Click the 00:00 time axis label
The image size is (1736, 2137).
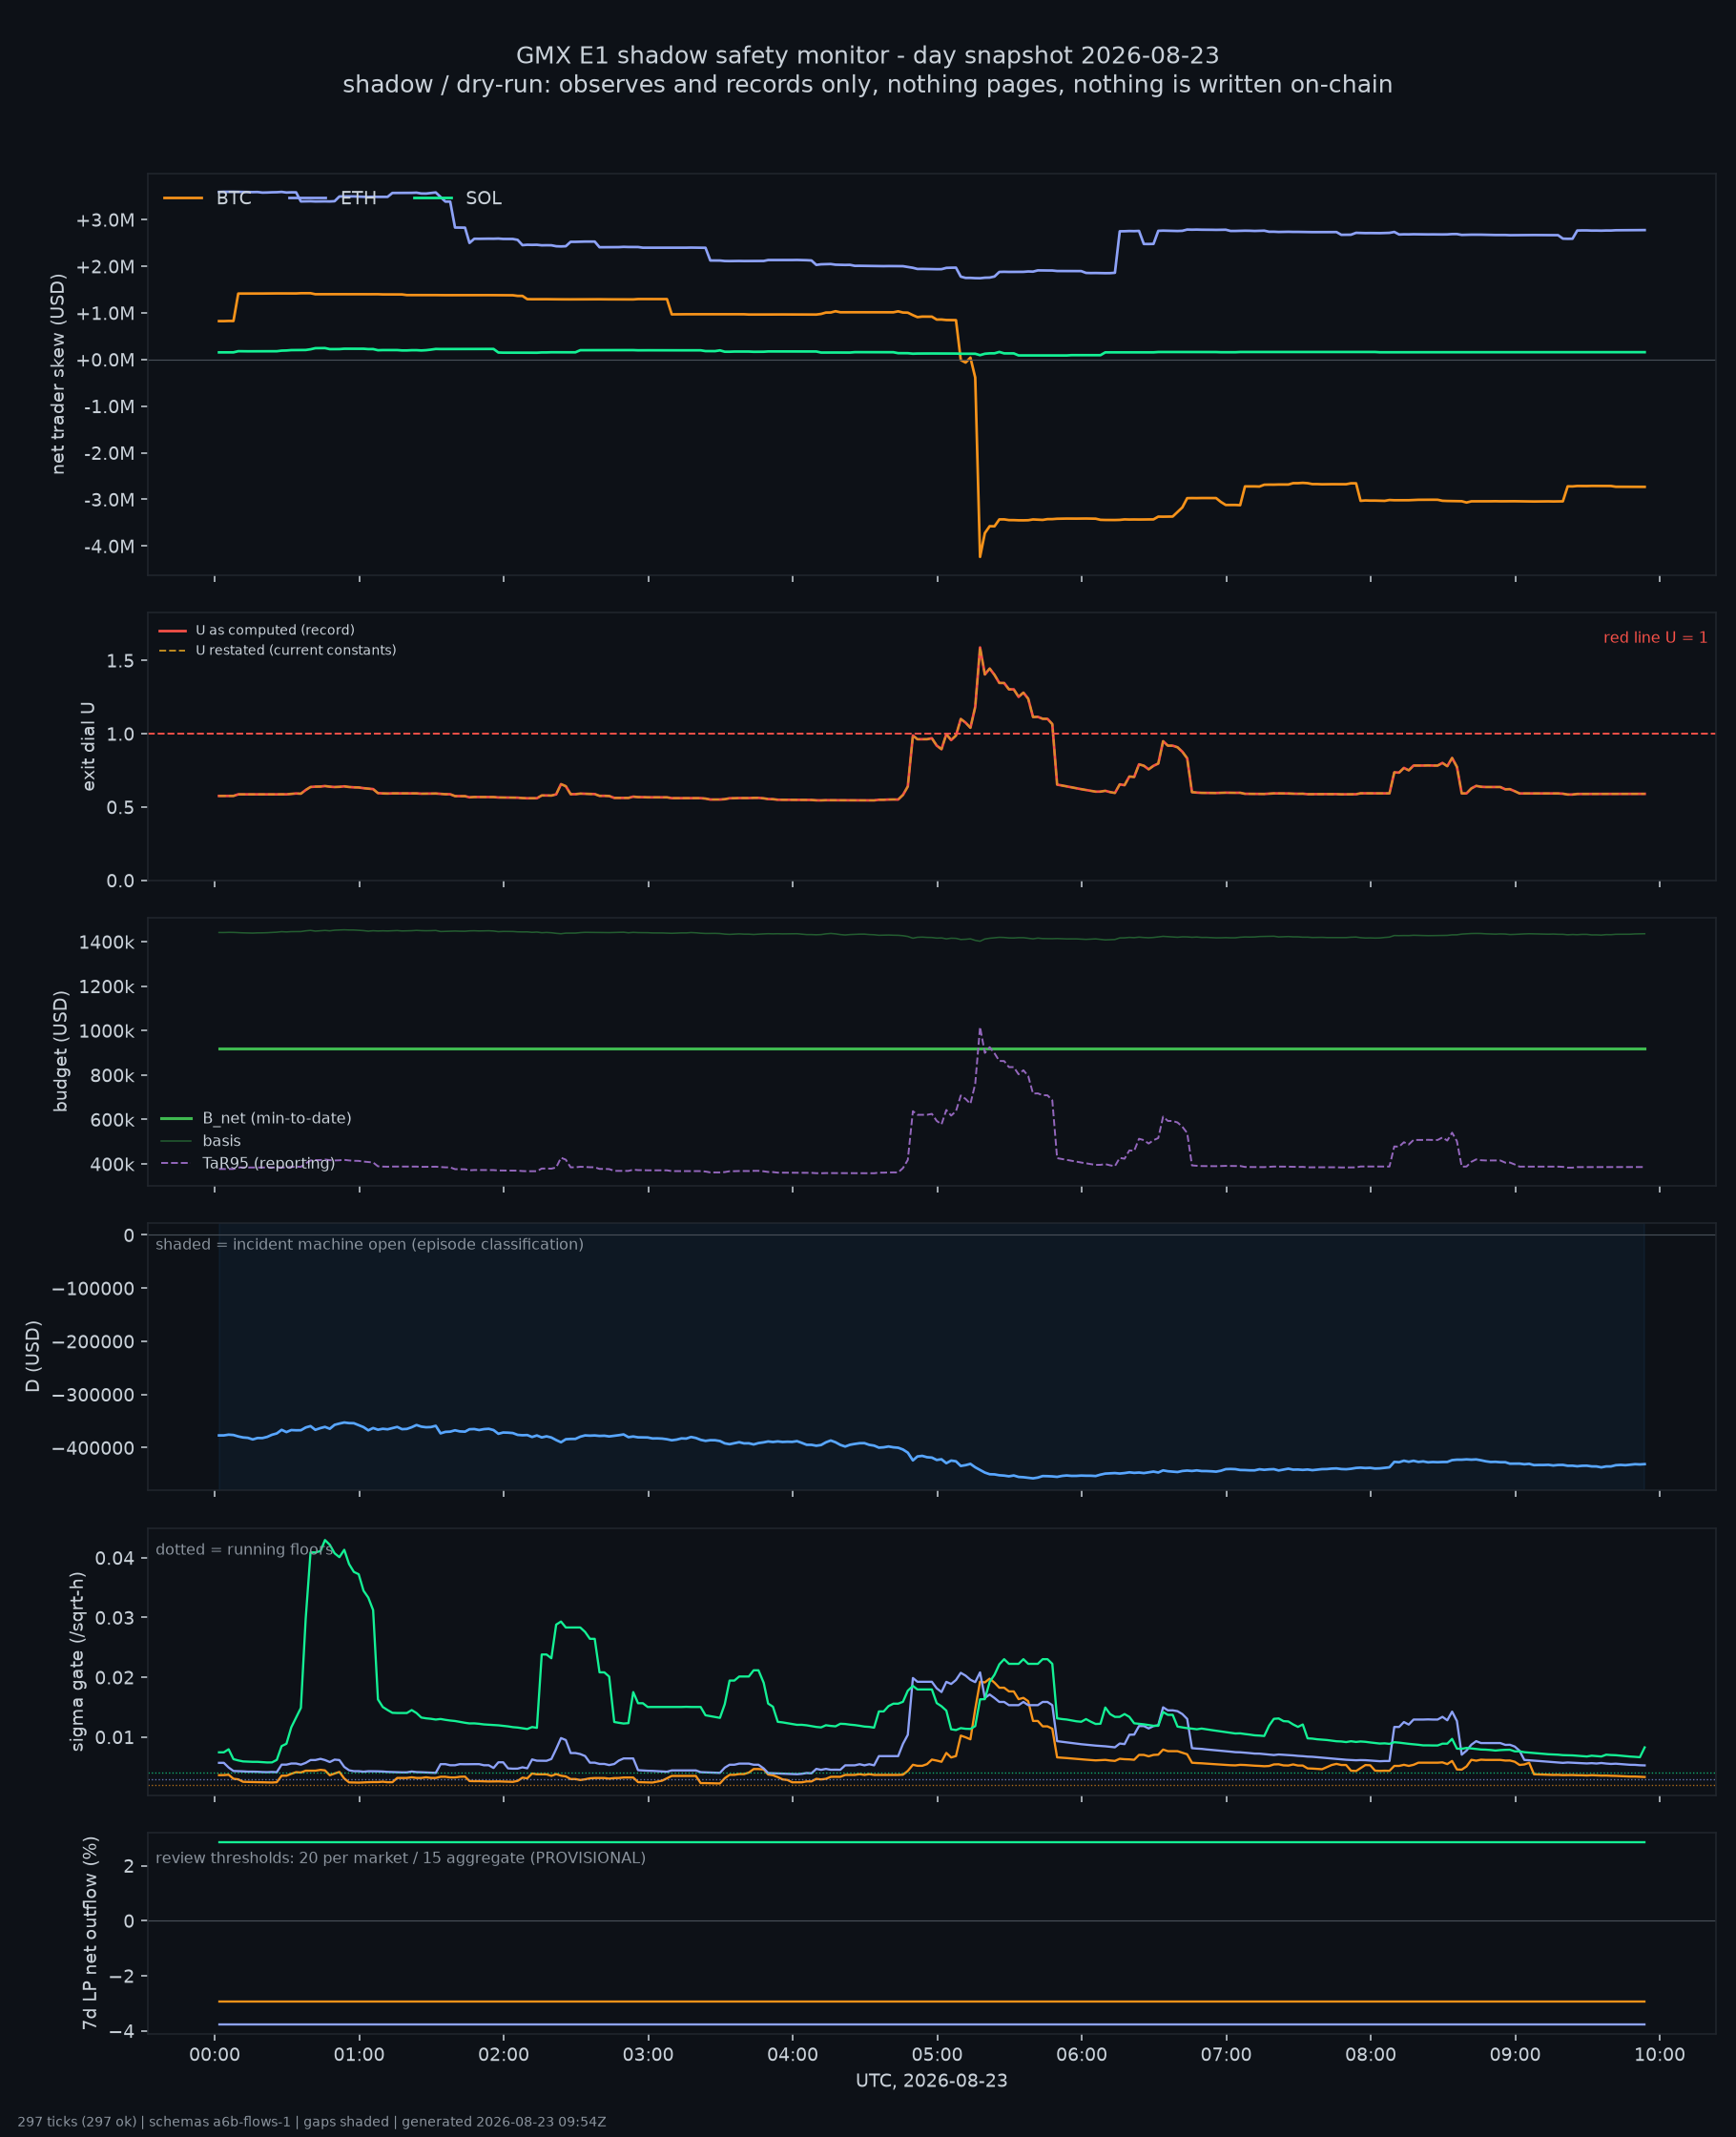click(215, 2055)
